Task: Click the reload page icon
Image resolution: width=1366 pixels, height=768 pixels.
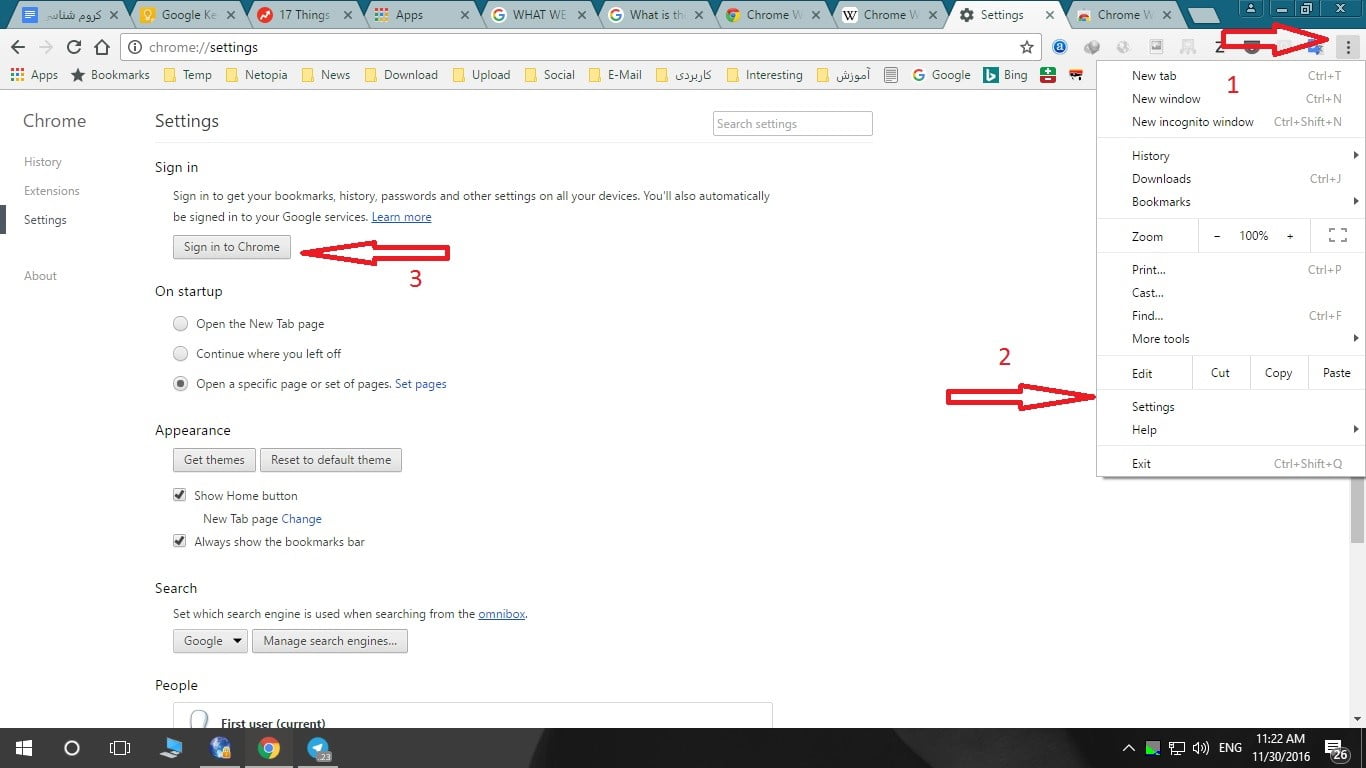Action: coord(73,47)
